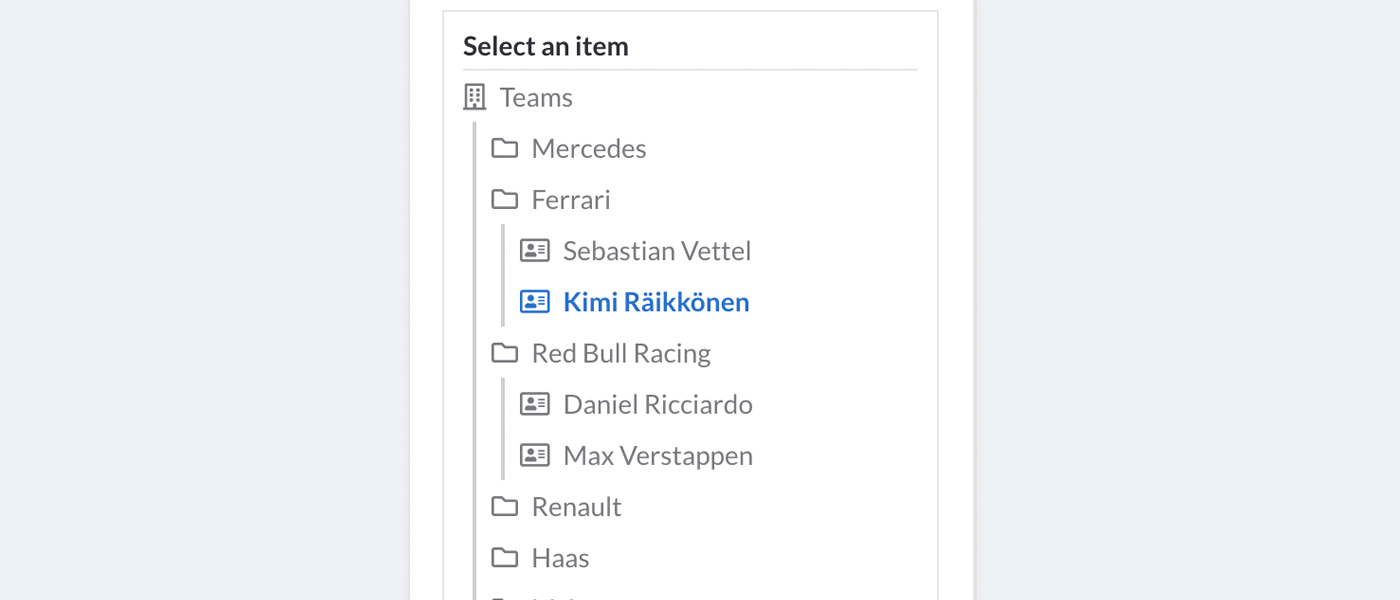Click the blue ID card icon for Kimi Räikkönen
Image resolution: width=1400 pixels, height=600 pixels.
click(535, 302)
